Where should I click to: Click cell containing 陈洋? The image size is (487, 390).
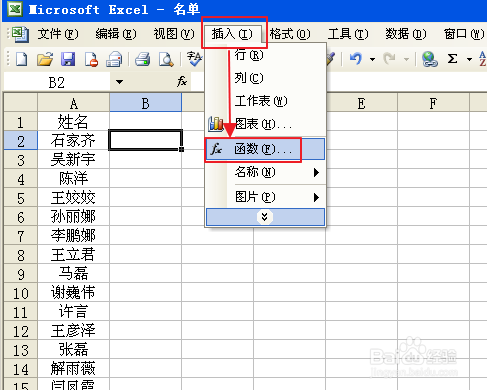click(74, 179)
